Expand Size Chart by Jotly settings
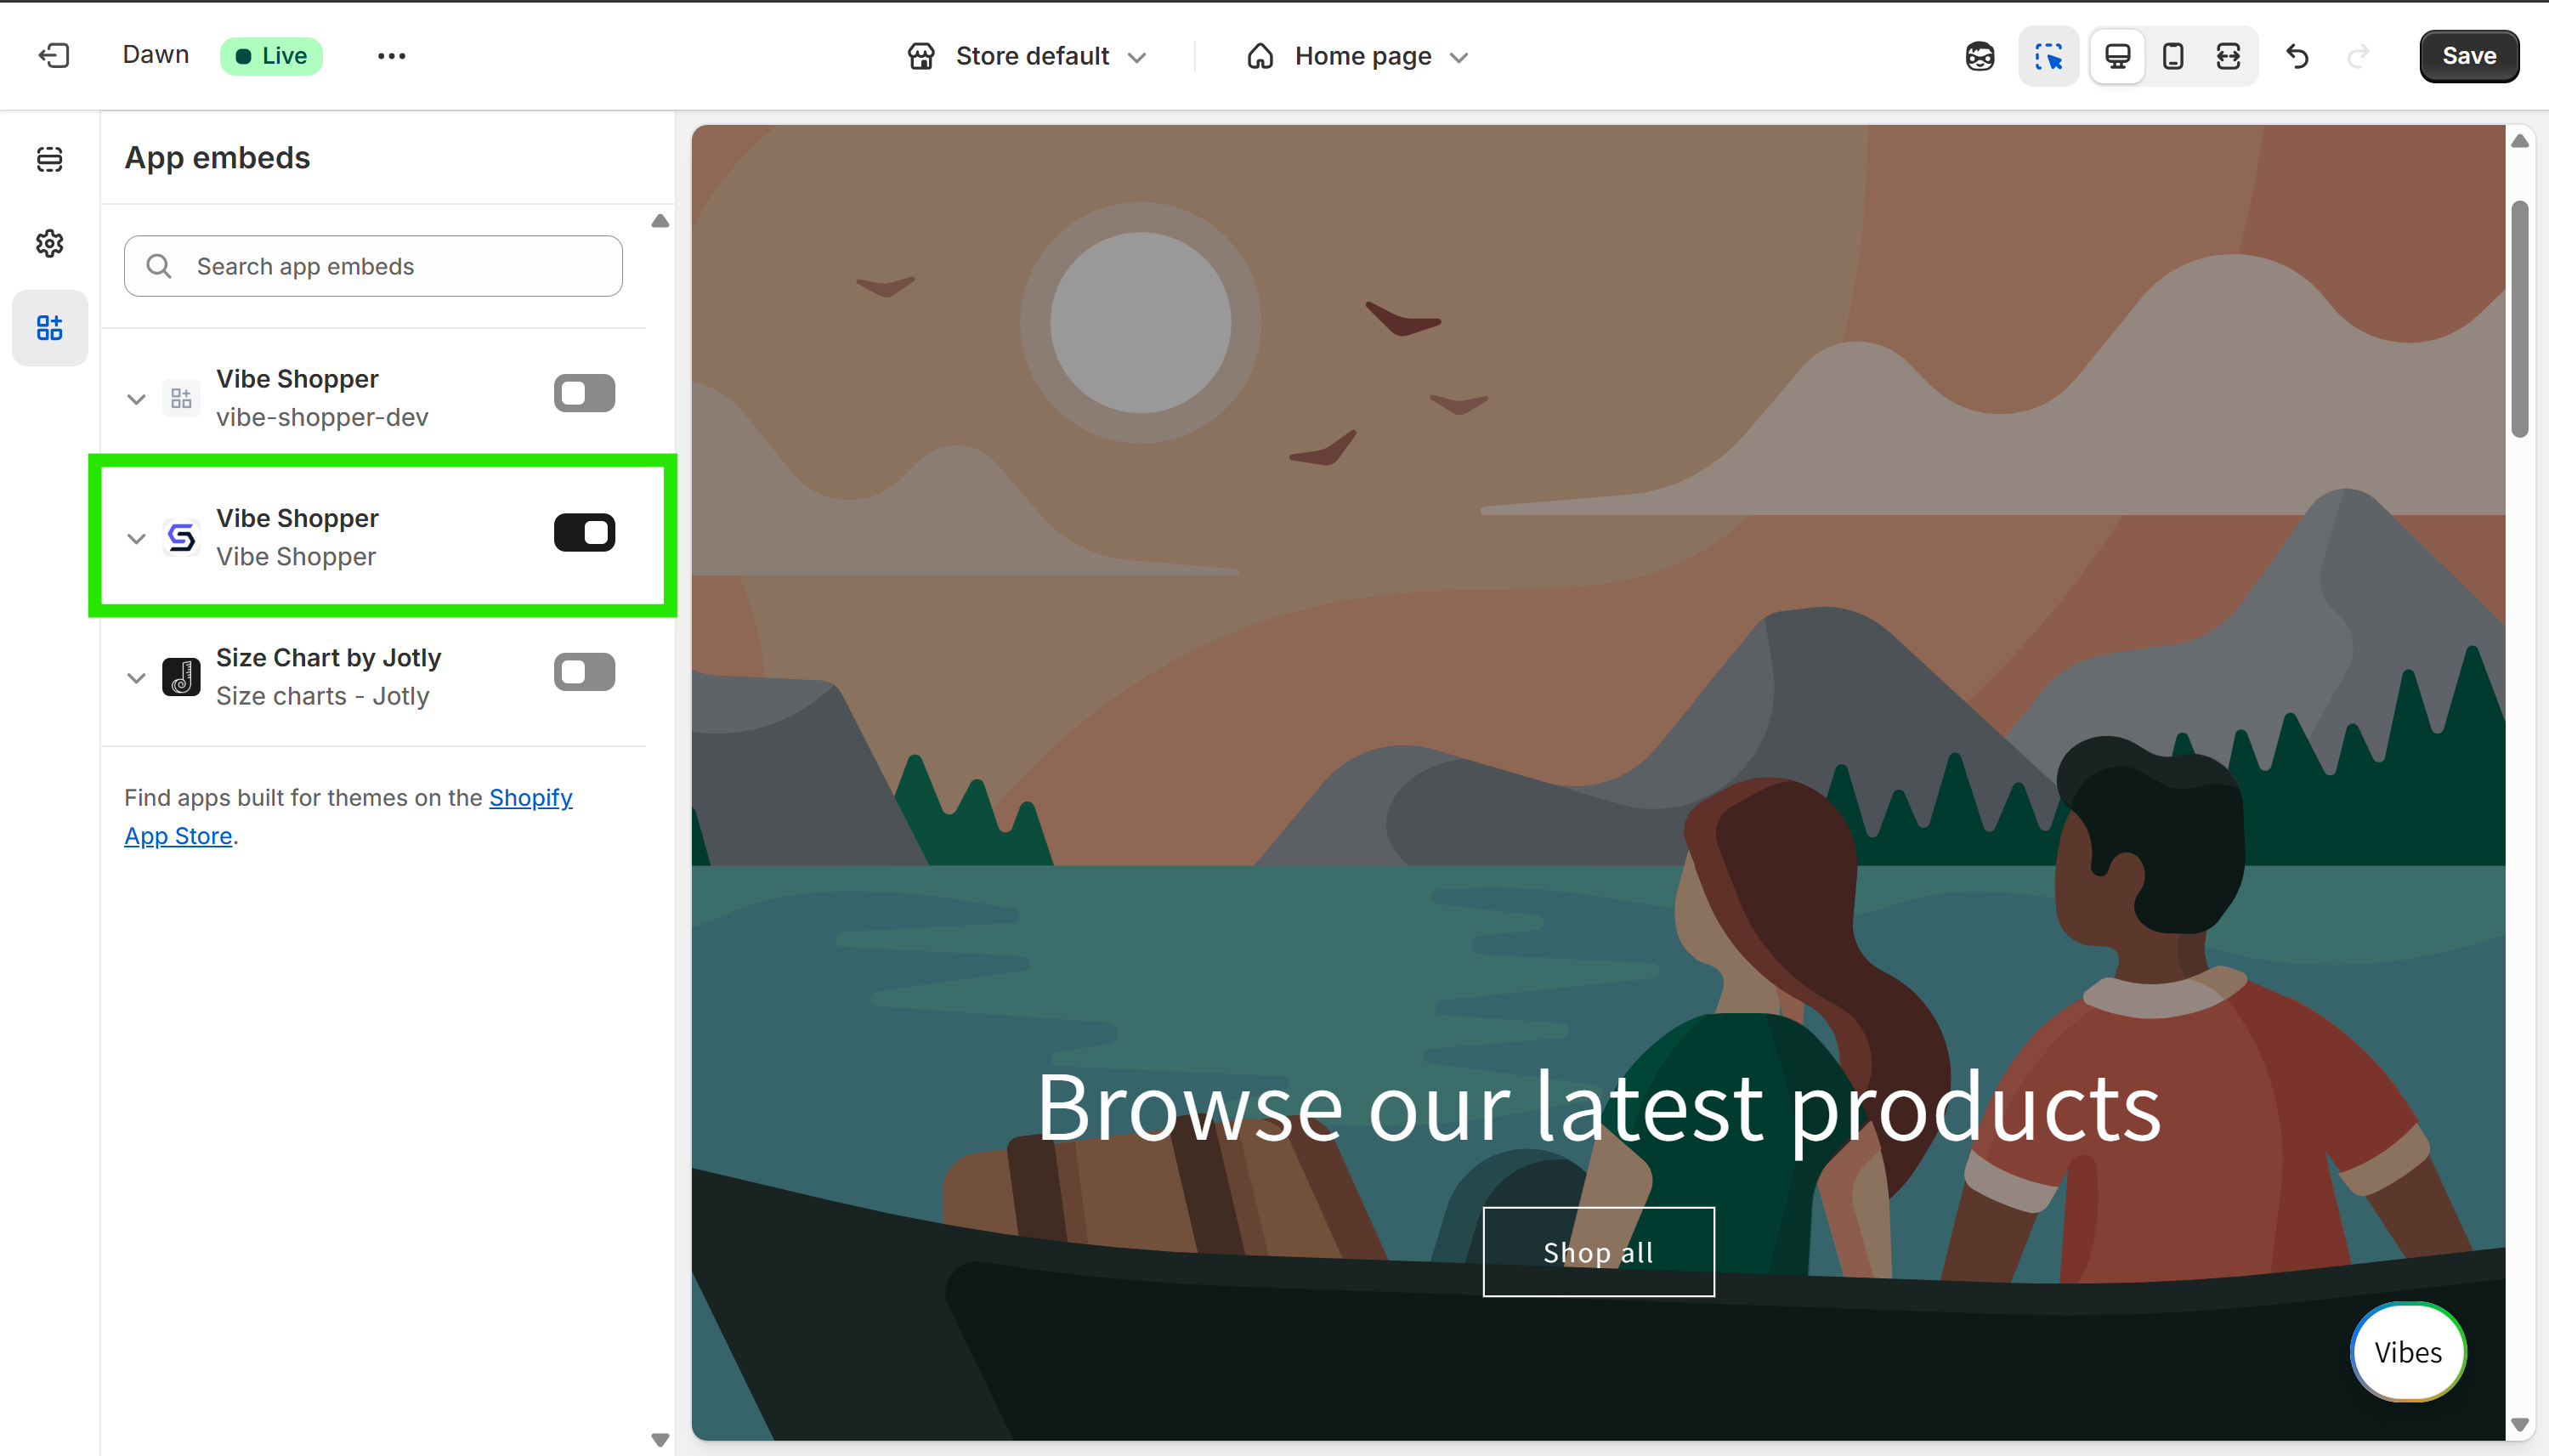This screenshot has height=1456, width=2549. [x=136, y=677]
